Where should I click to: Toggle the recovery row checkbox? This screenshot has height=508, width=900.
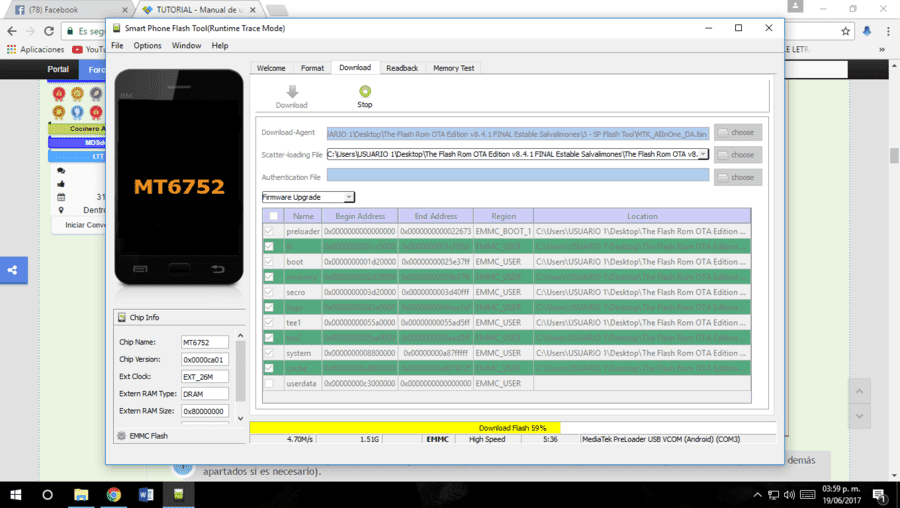click(269, 277)
